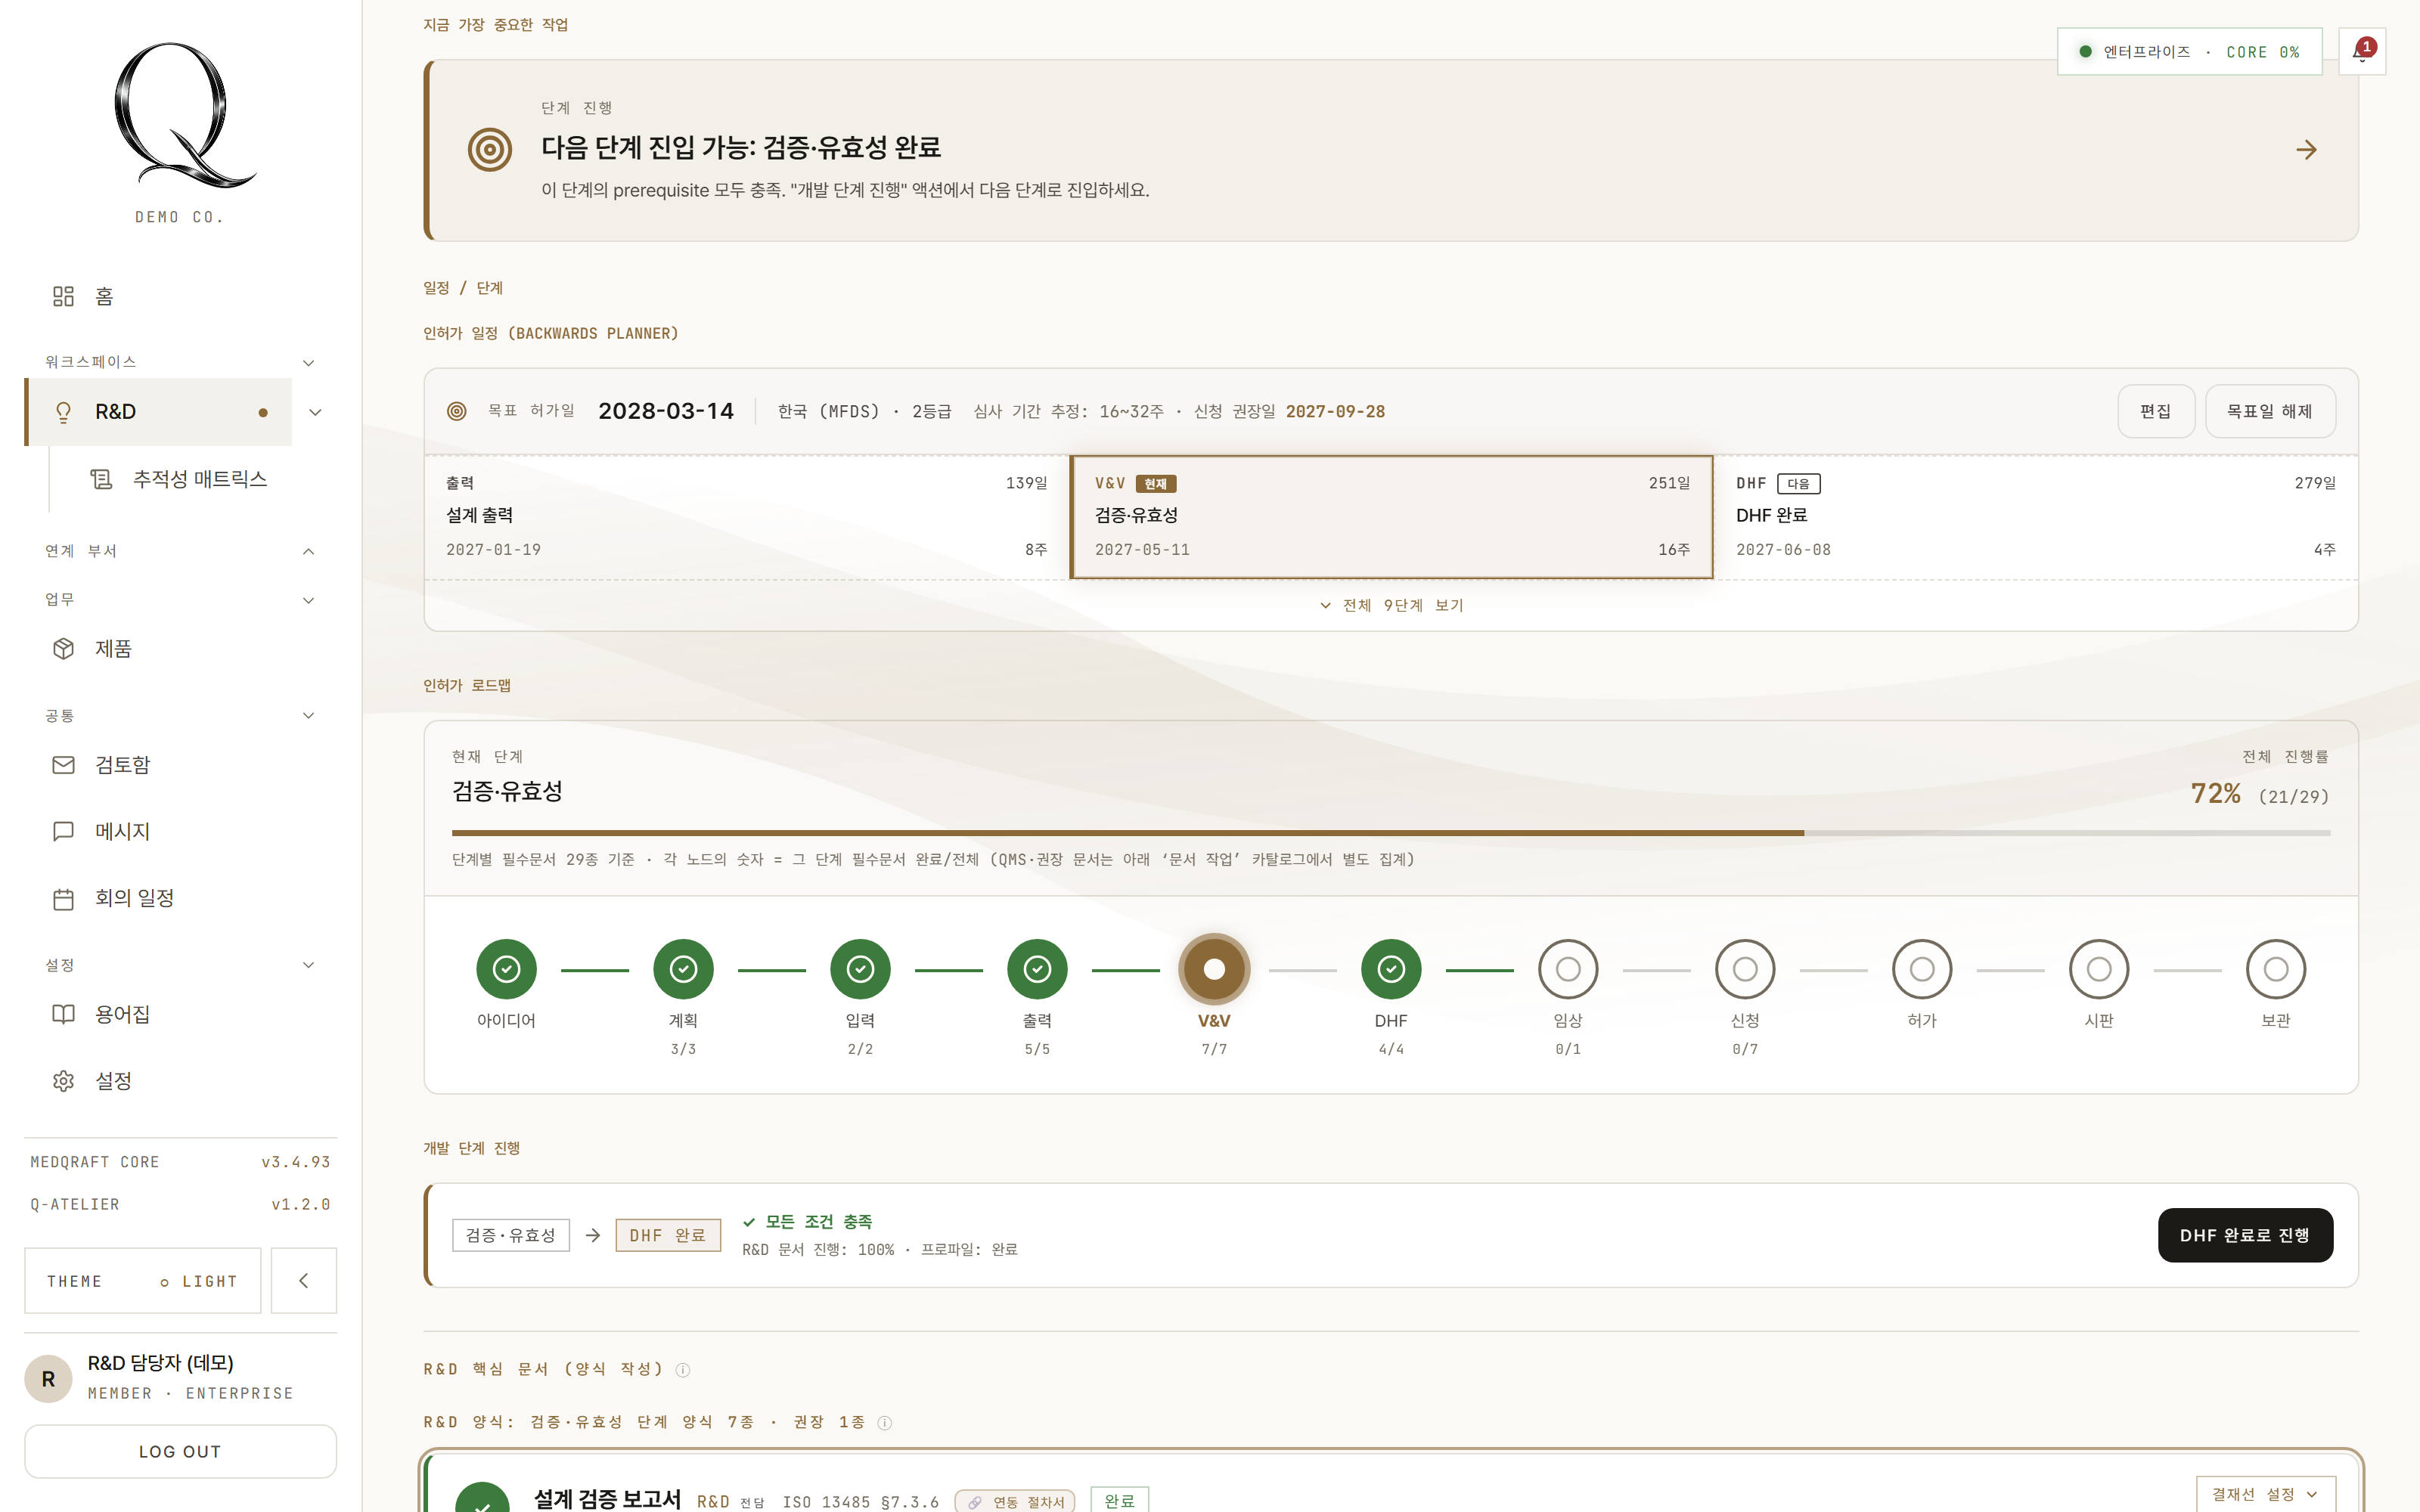Expand the R&D submenu chevron
Screen dimensions: 2420x1512
click(315, 412)
